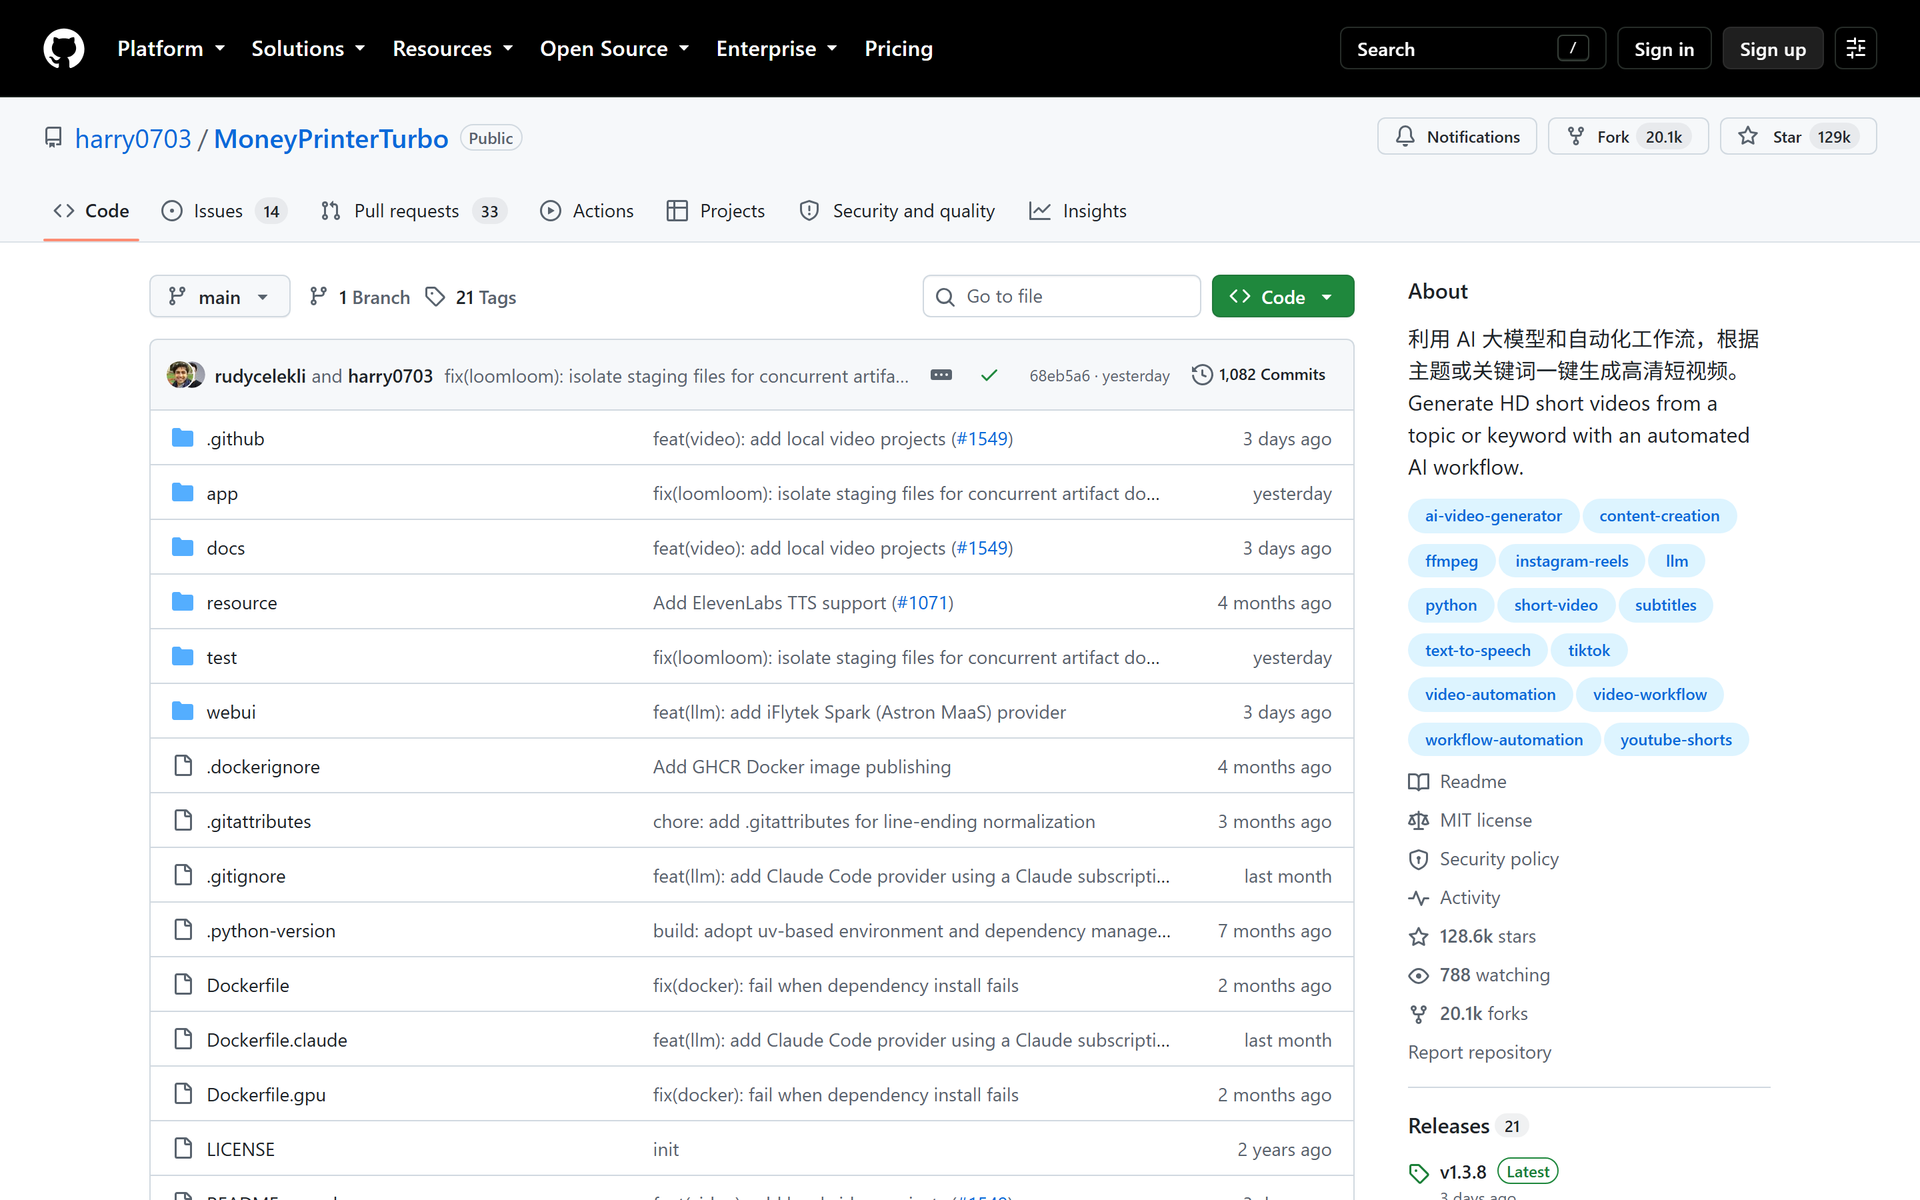Click the tag icon beside 21 Tags
The image size is (1920, 1200).
point(435,297)
